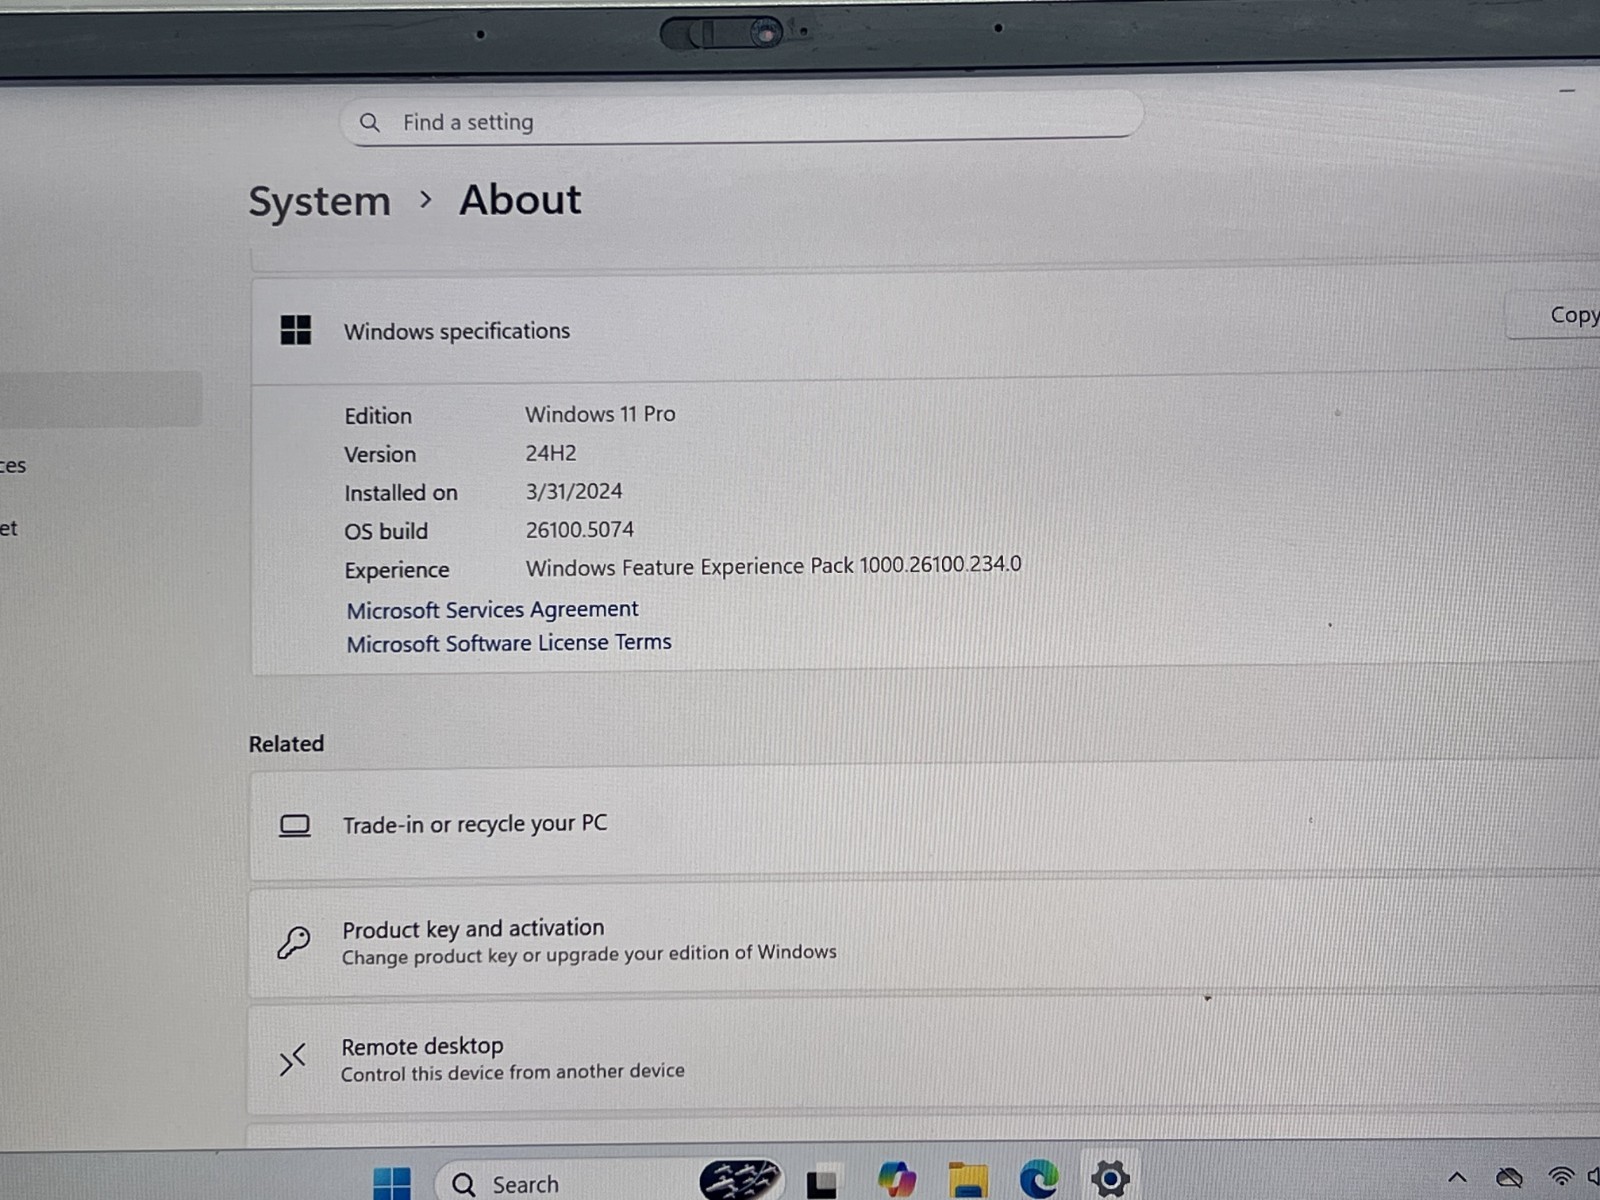This screenshot has width=1600, height=1200.
Task: Click the Installed on label
Action: click(x=401, y=493)
